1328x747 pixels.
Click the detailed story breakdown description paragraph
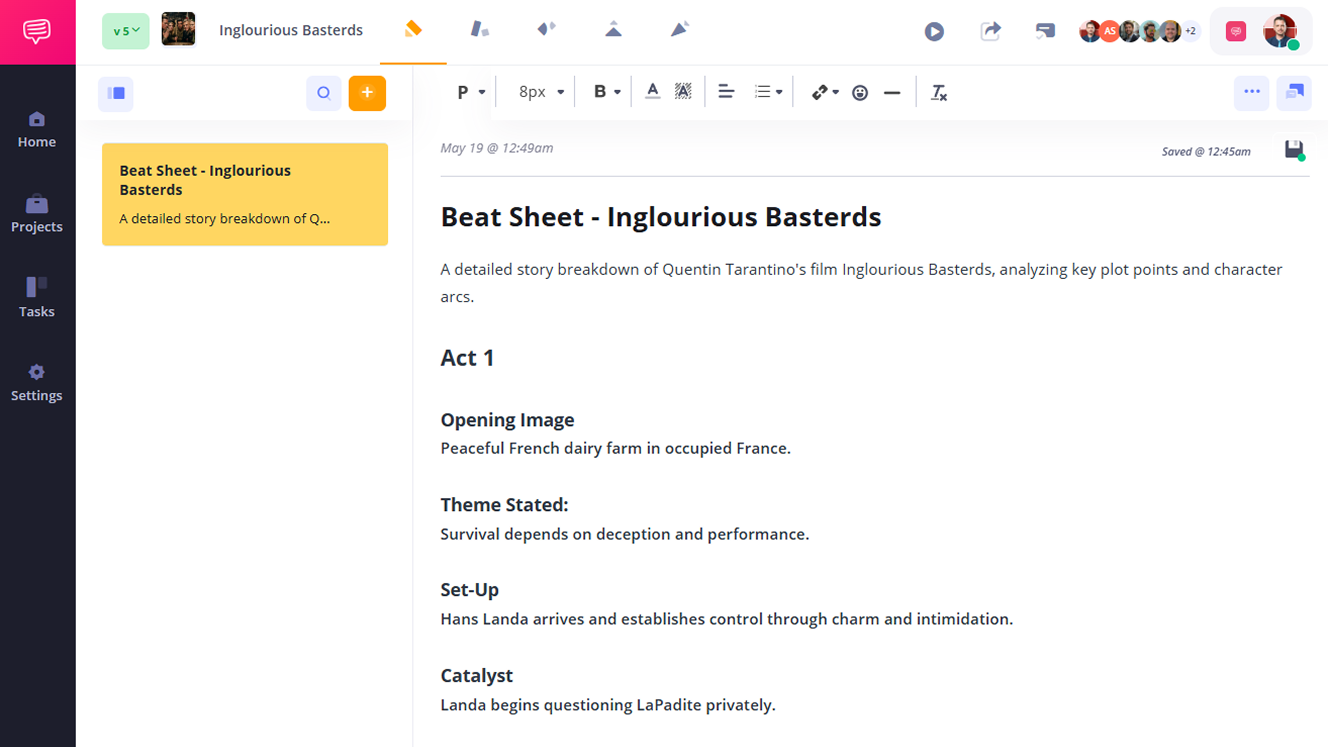tap(861, 283)
